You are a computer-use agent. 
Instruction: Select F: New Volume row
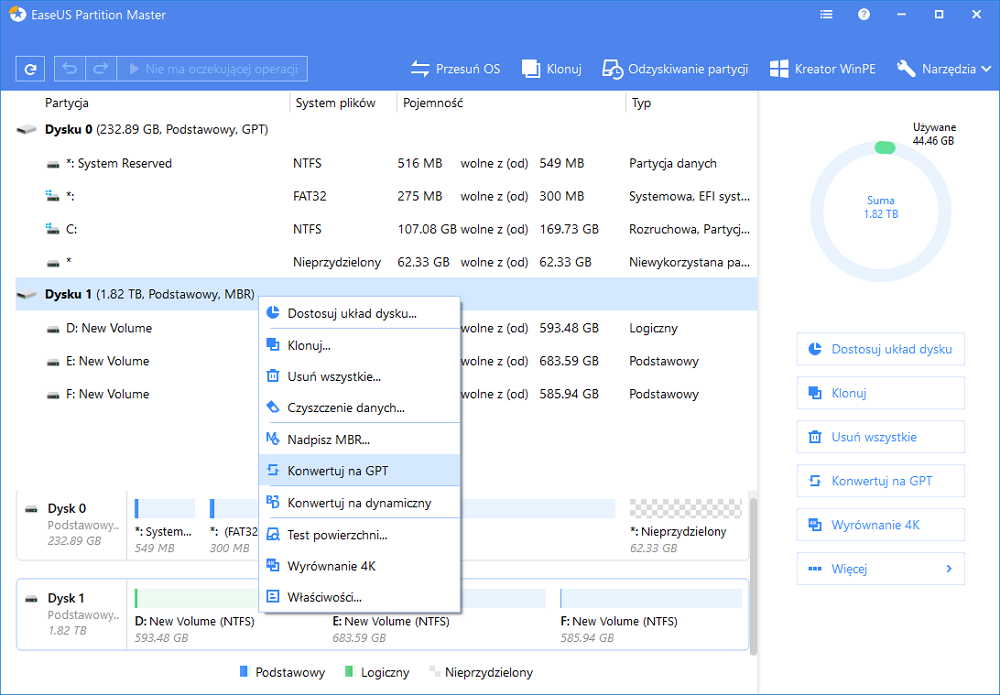click(386, 394)
